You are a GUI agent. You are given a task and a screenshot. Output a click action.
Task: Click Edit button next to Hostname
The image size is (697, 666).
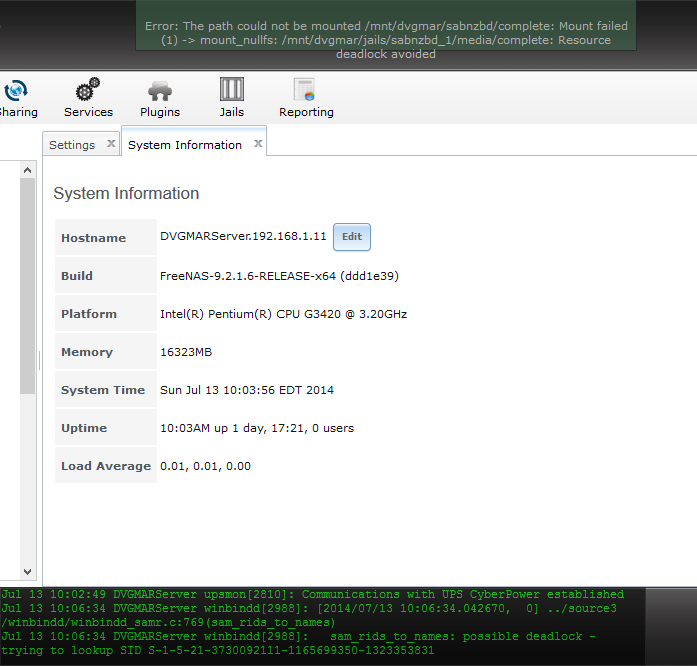pos(352,237)
